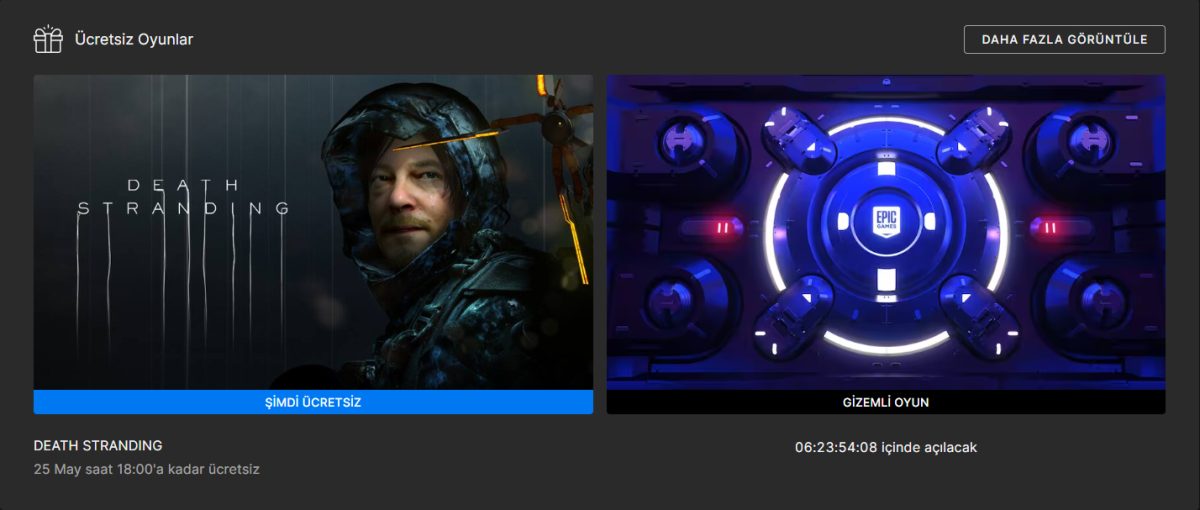Click the gift box icon beside Ücretsiz Oyunlar
This screenshot has width=1200, height=510.
pos(48,39)
